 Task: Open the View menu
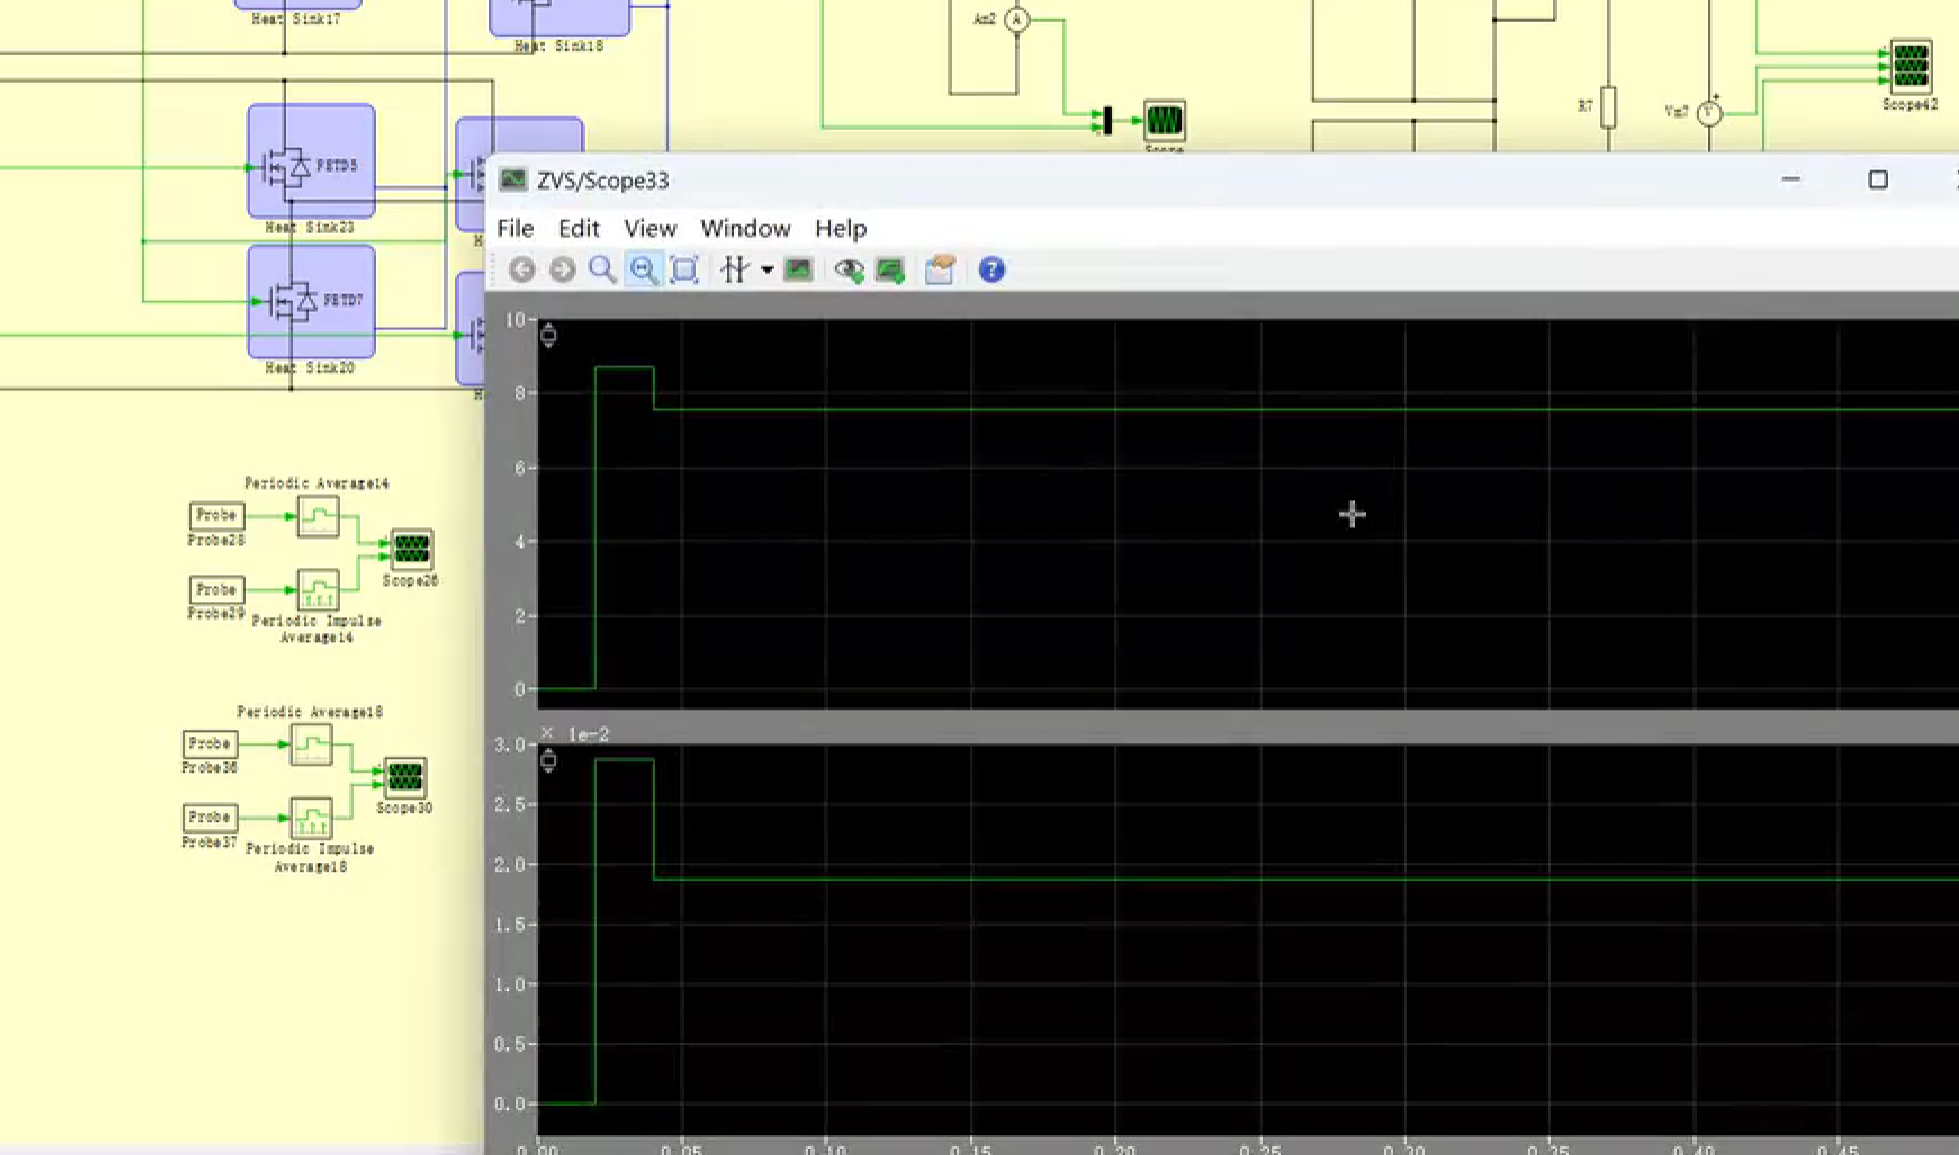[650, 229]
